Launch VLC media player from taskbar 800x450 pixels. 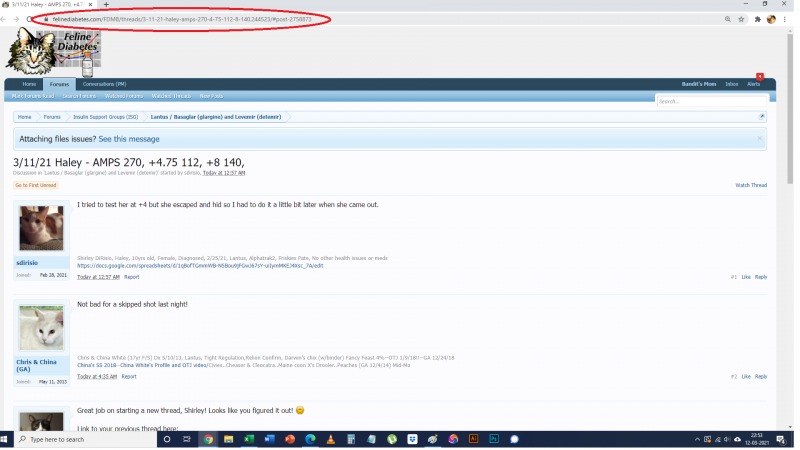[x=331, y=439]
